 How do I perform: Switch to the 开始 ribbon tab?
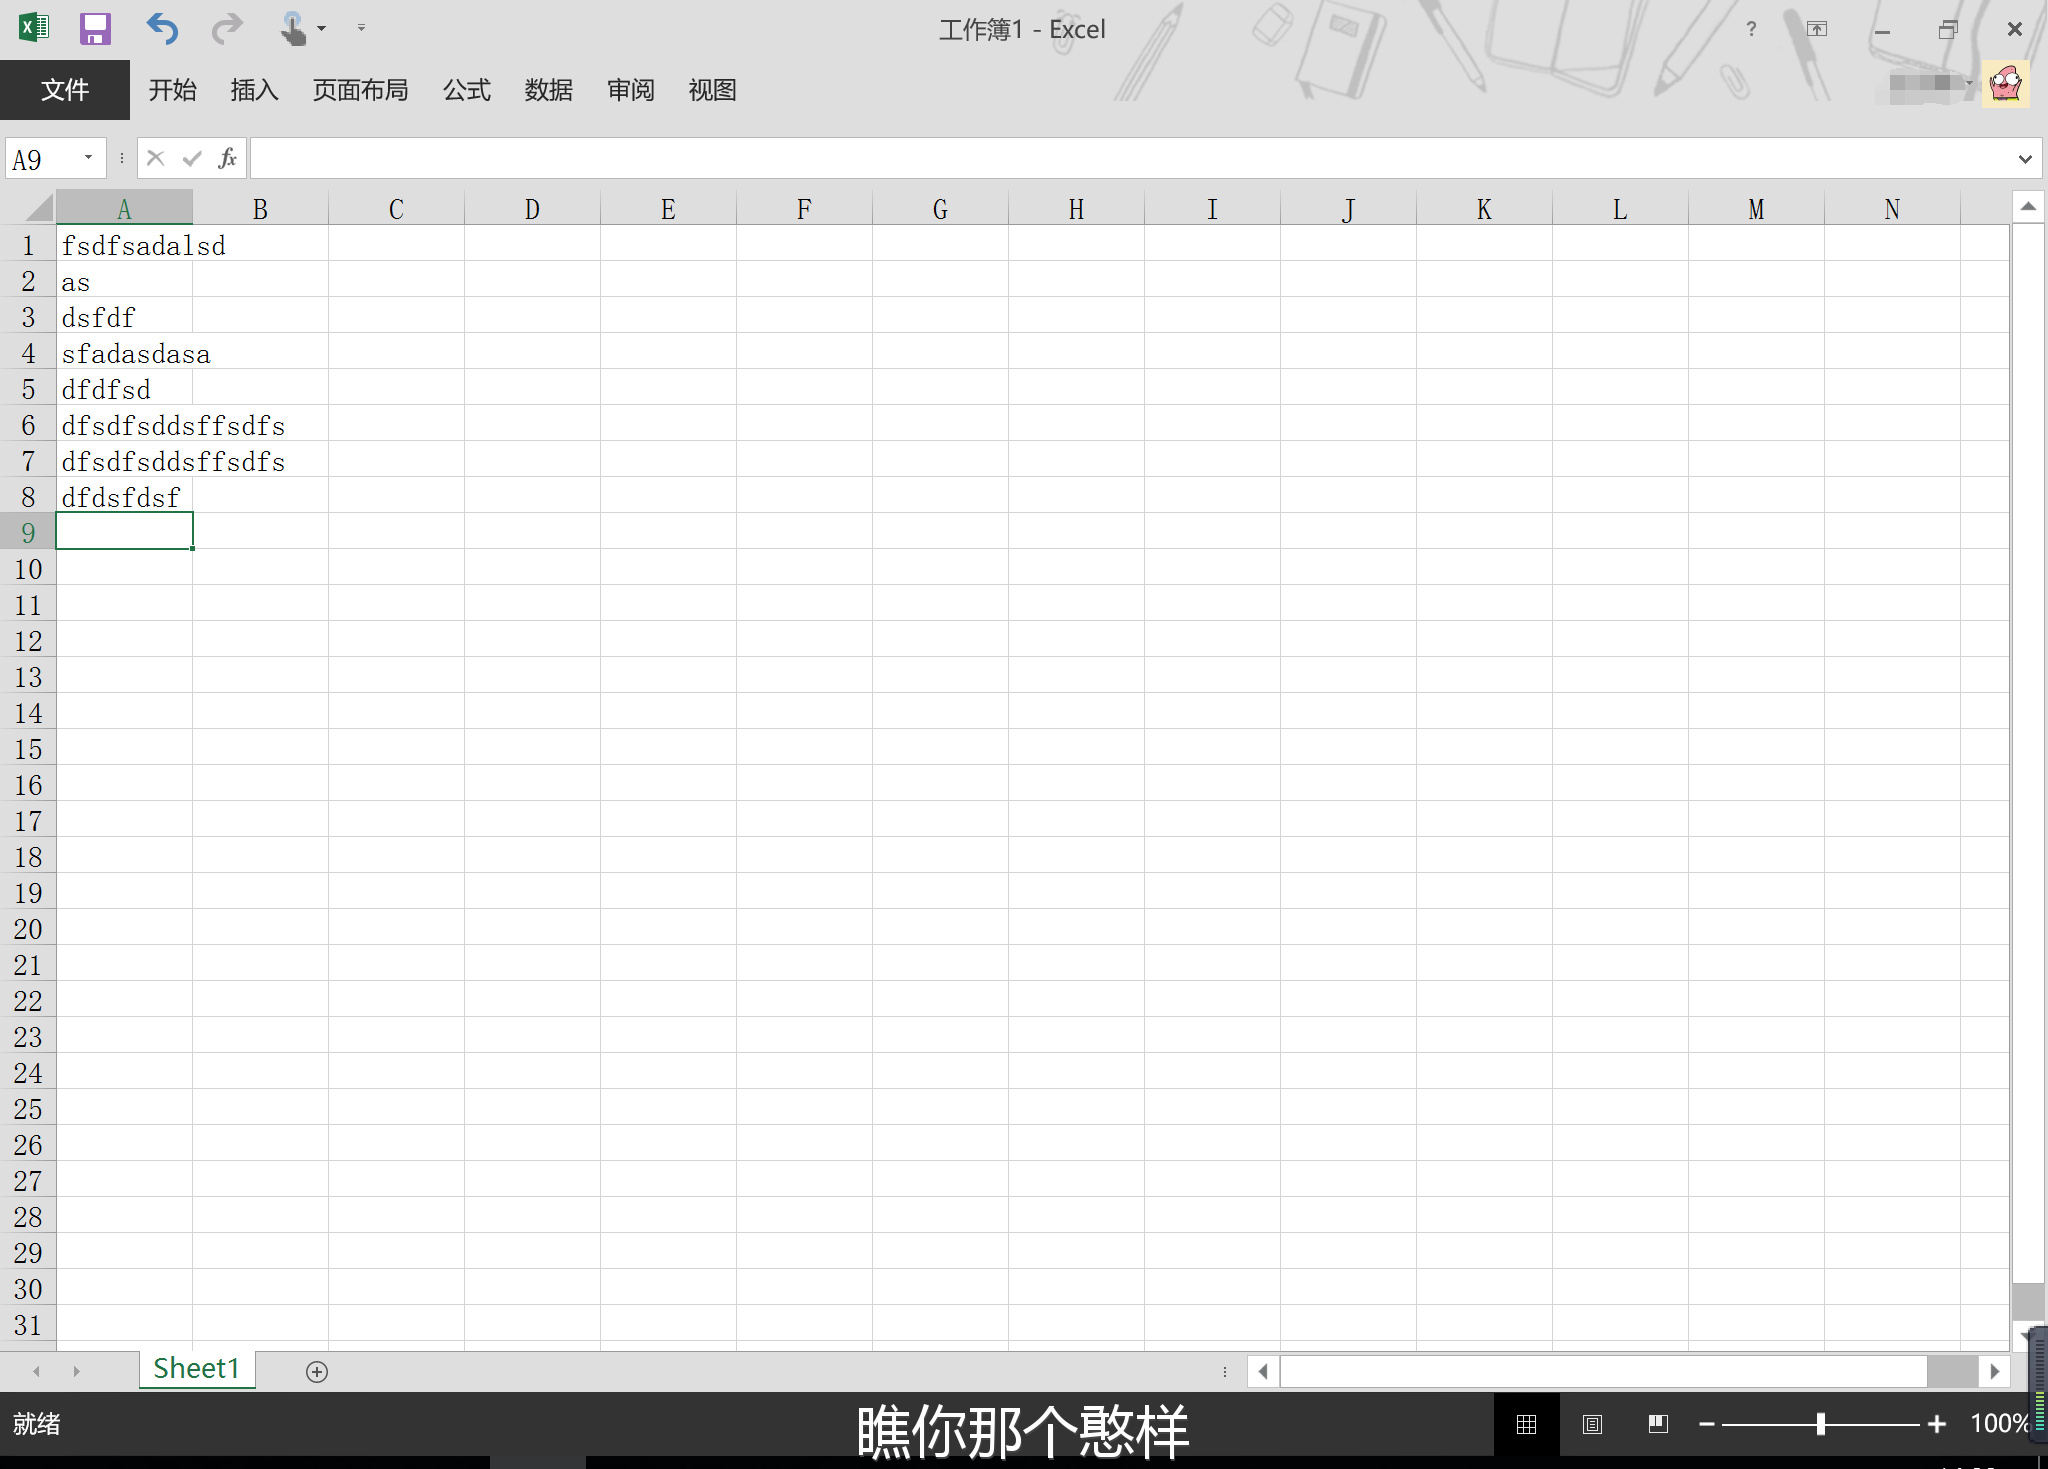point(173,90)
